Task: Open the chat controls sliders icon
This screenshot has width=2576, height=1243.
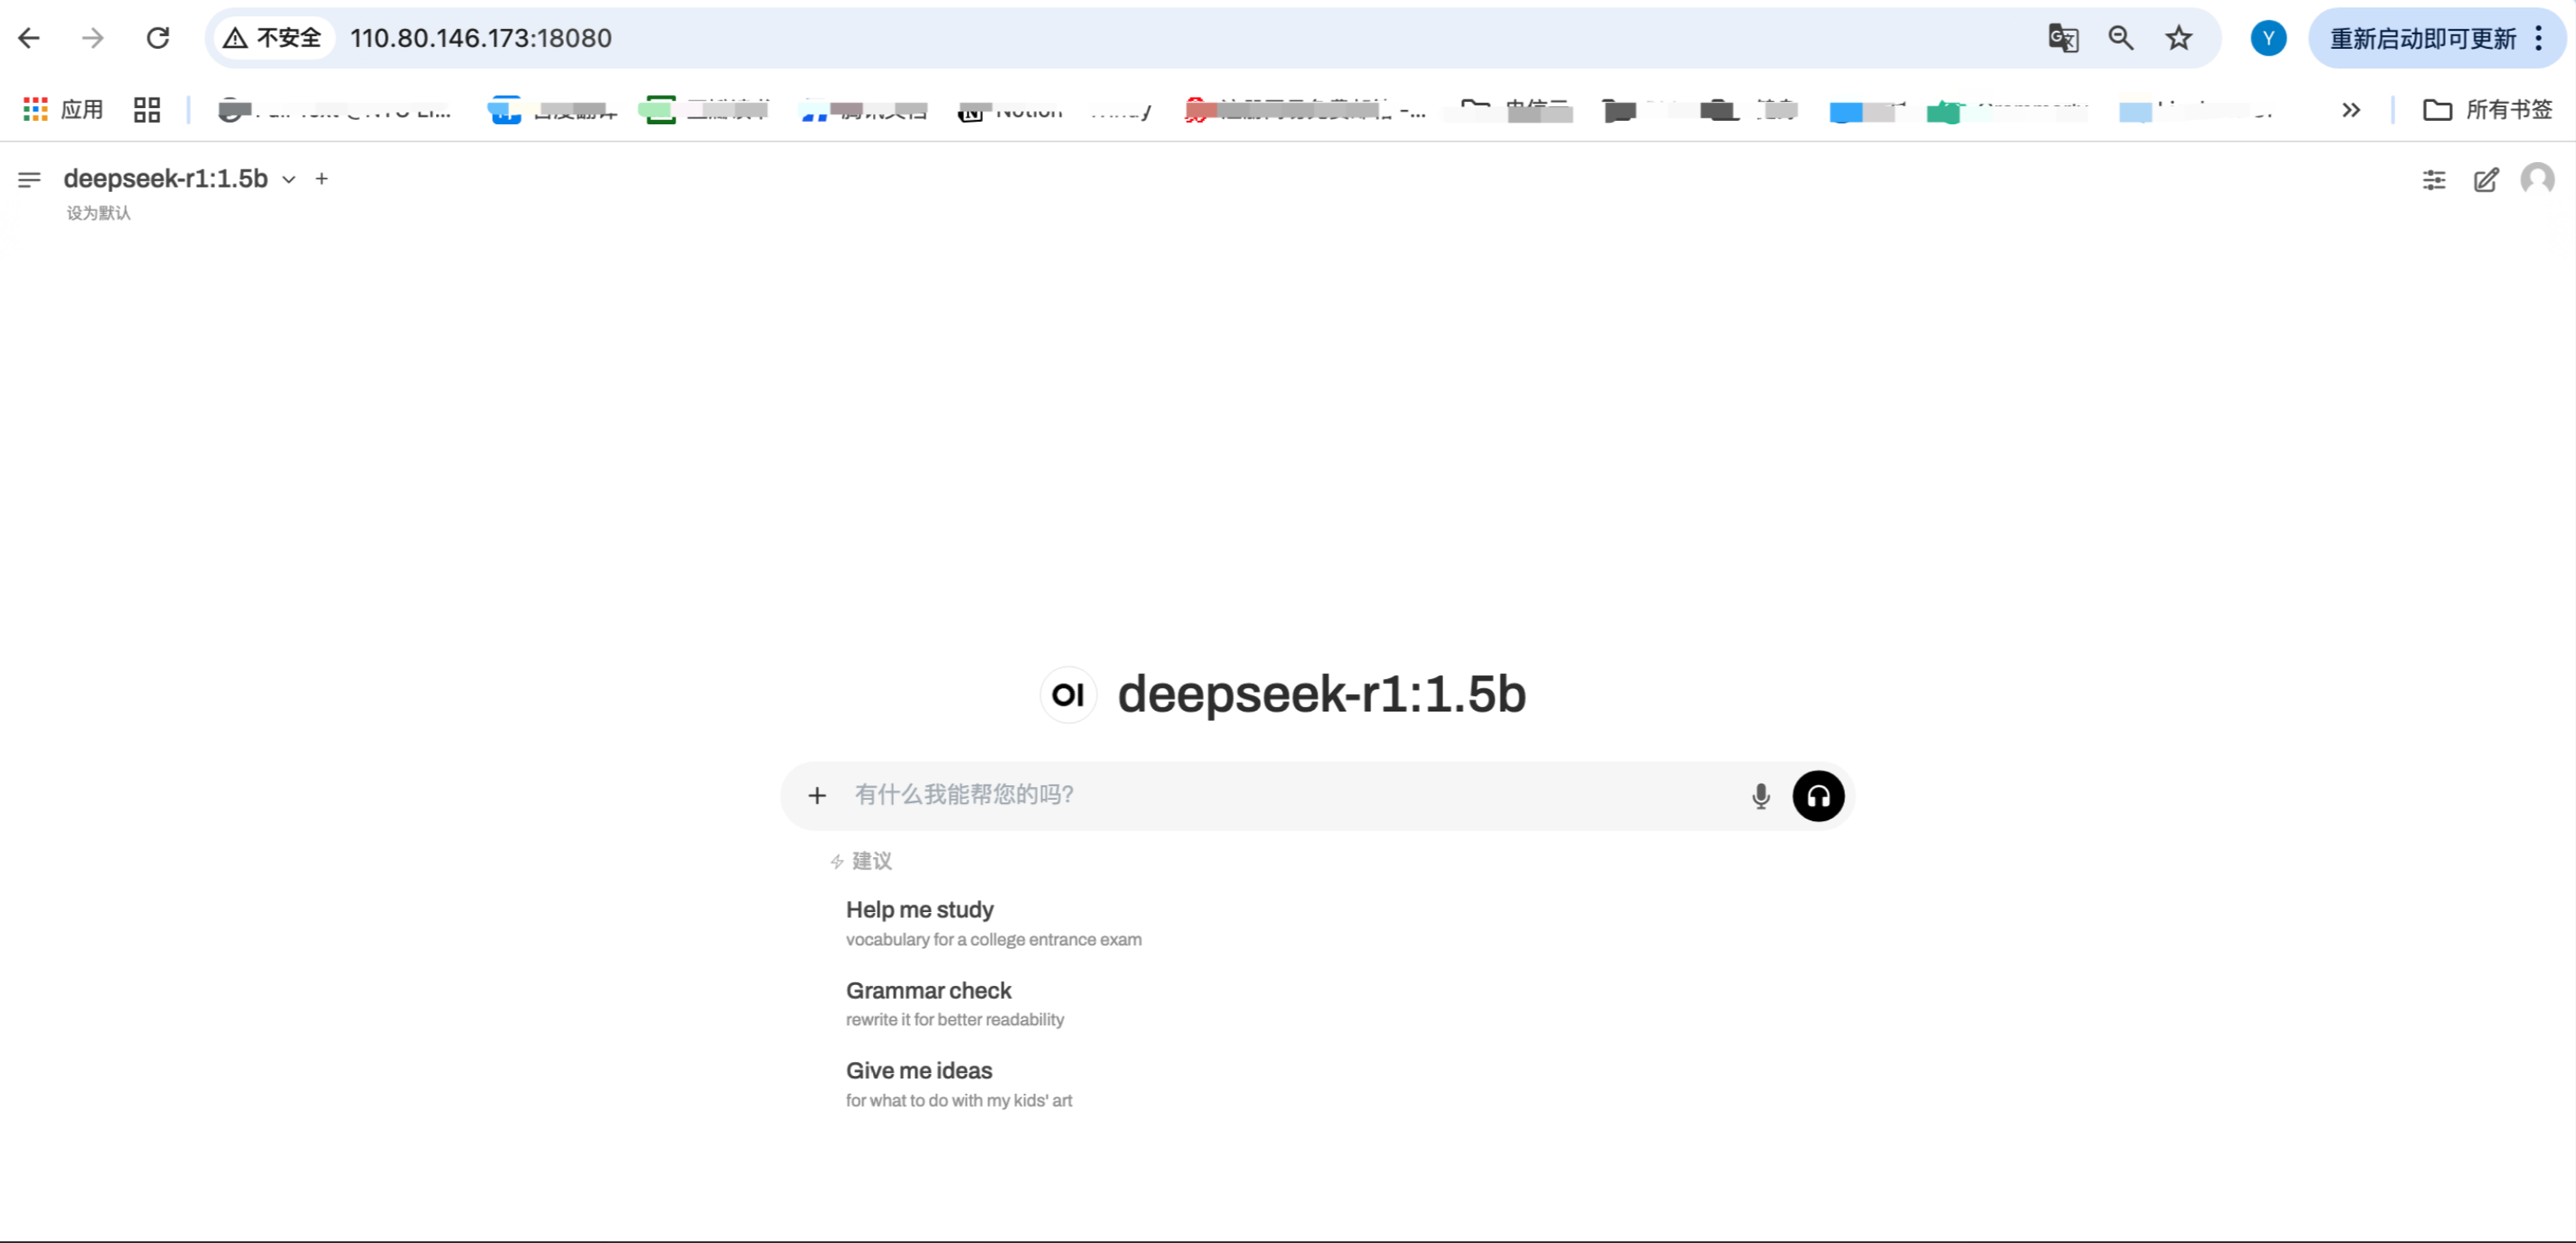Action: coord(2434,180)
